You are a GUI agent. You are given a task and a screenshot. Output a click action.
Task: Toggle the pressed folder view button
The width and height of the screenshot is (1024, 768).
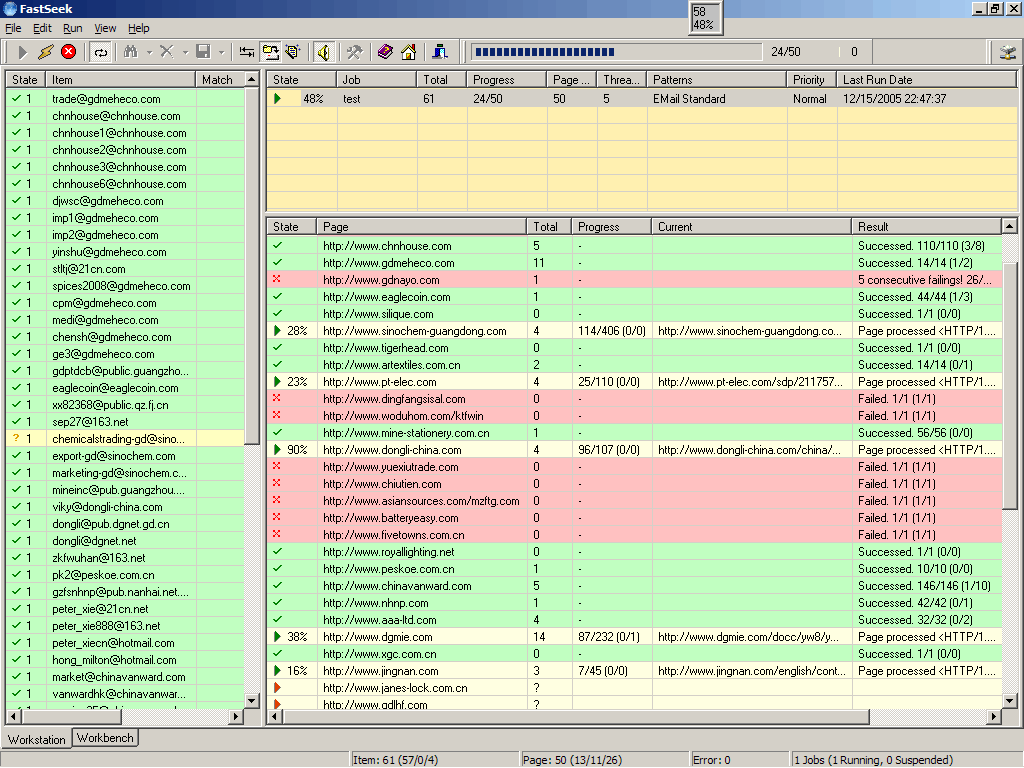pyautogui.click(x=271, y=51)
